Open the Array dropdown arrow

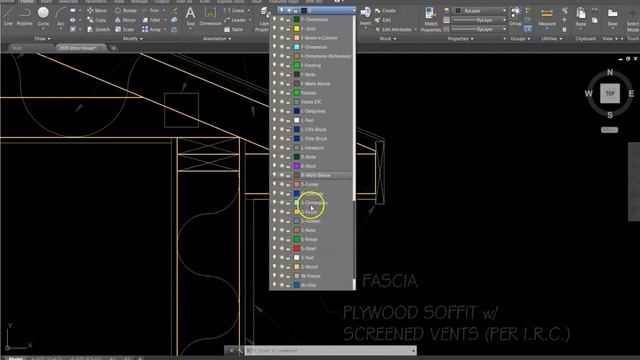pos(165,29)
